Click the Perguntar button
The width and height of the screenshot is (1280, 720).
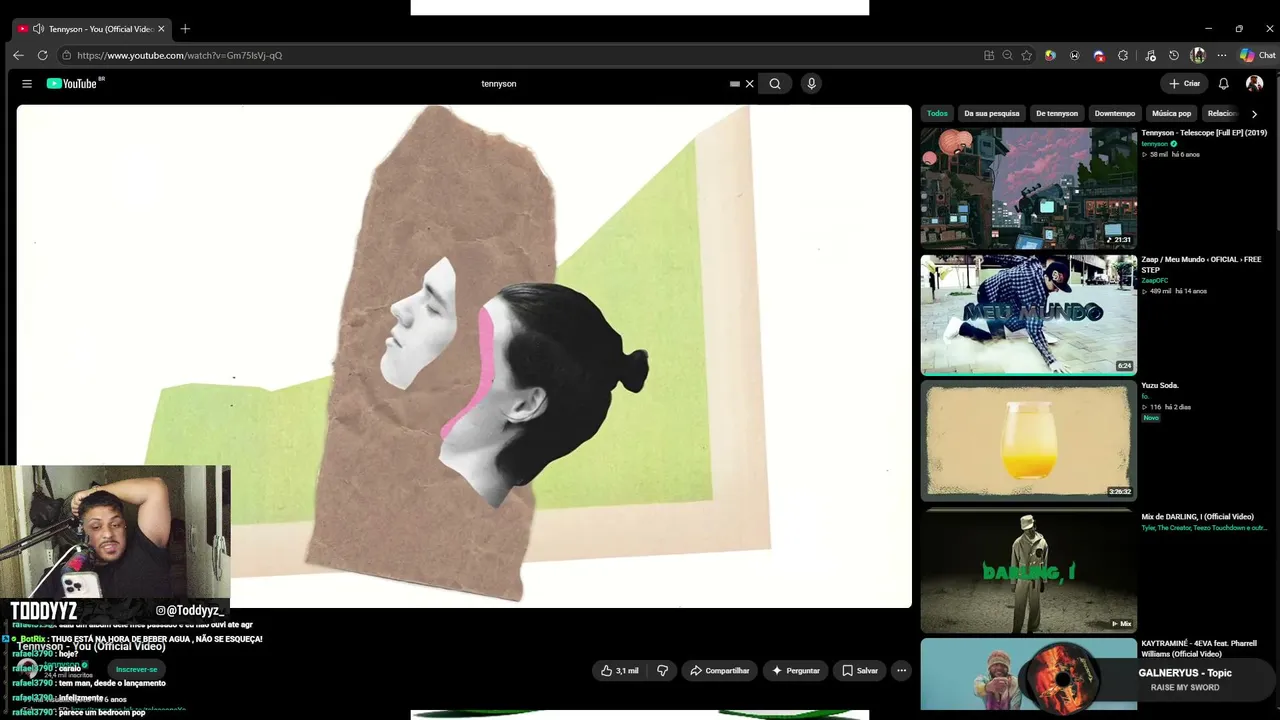[x=795, y=671]
